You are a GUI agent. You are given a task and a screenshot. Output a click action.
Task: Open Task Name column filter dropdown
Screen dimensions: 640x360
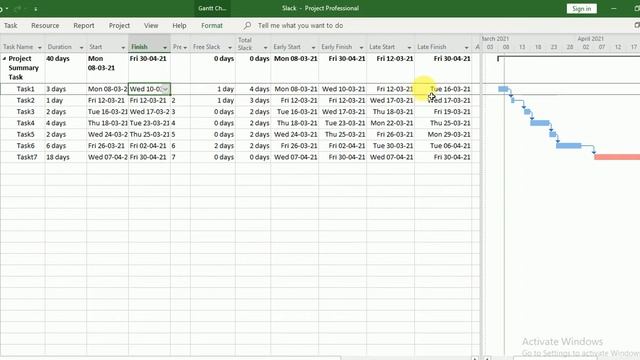coord(40,47)
